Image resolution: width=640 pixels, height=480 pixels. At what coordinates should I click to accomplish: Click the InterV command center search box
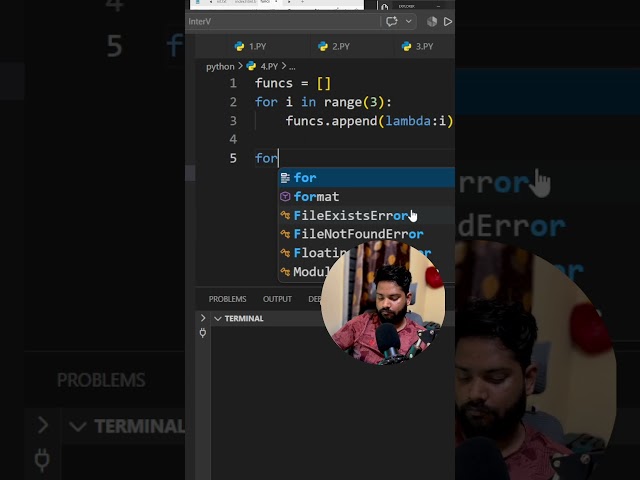click(x=282, y=22)
